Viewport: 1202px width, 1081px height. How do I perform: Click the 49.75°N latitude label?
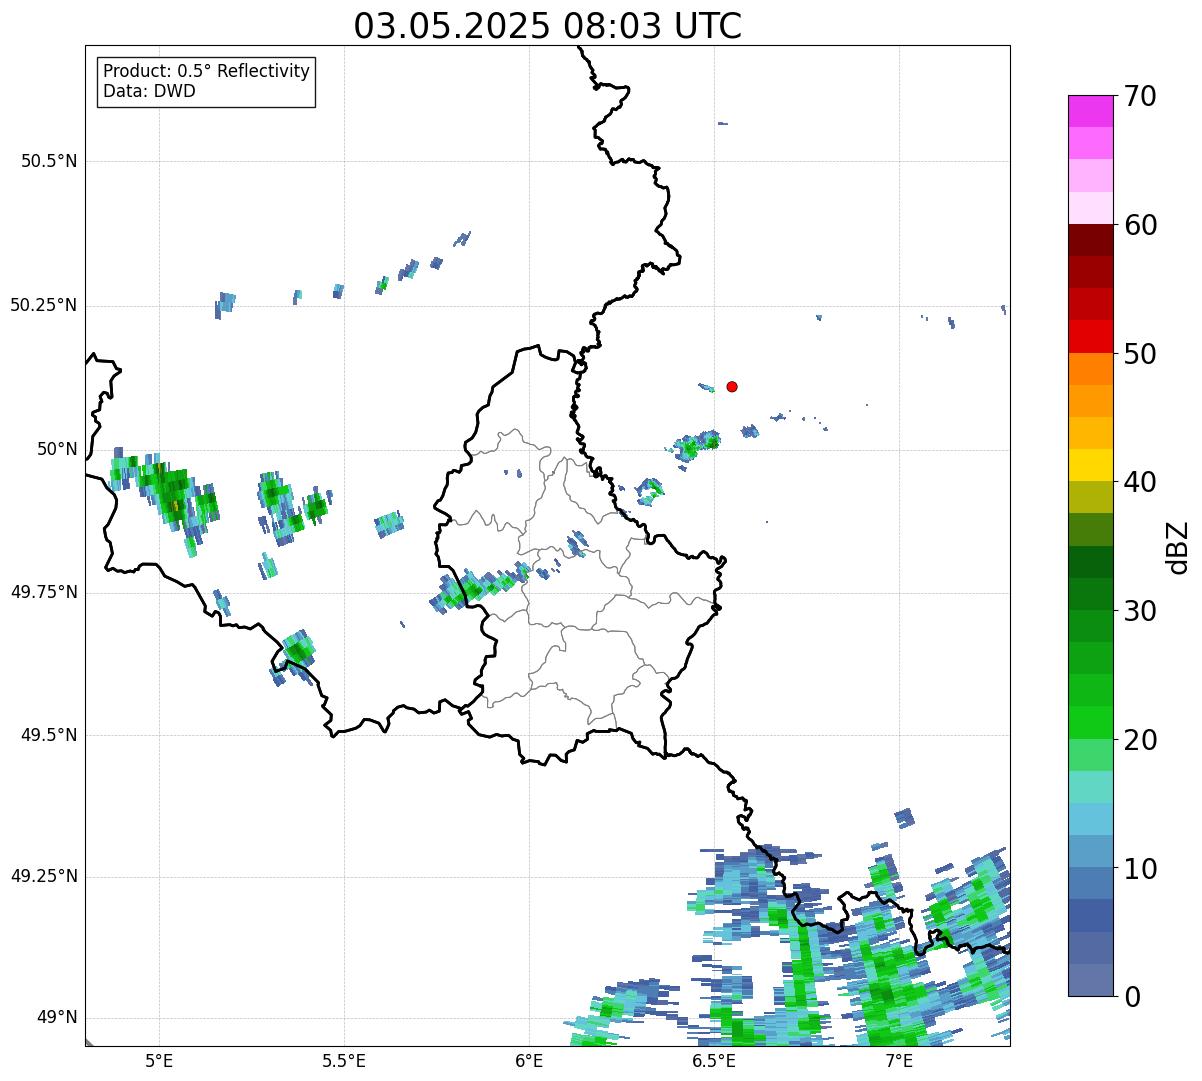44,592
